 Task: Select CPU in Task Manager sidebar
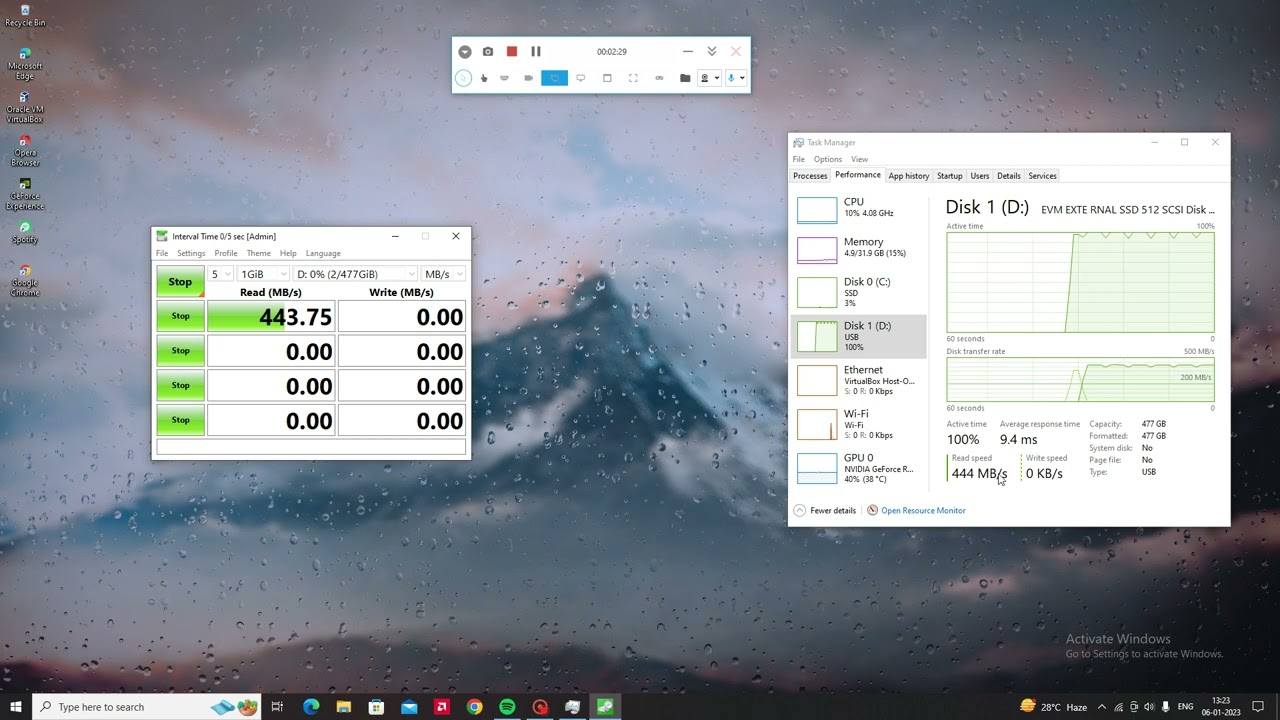tap(859, 208)
